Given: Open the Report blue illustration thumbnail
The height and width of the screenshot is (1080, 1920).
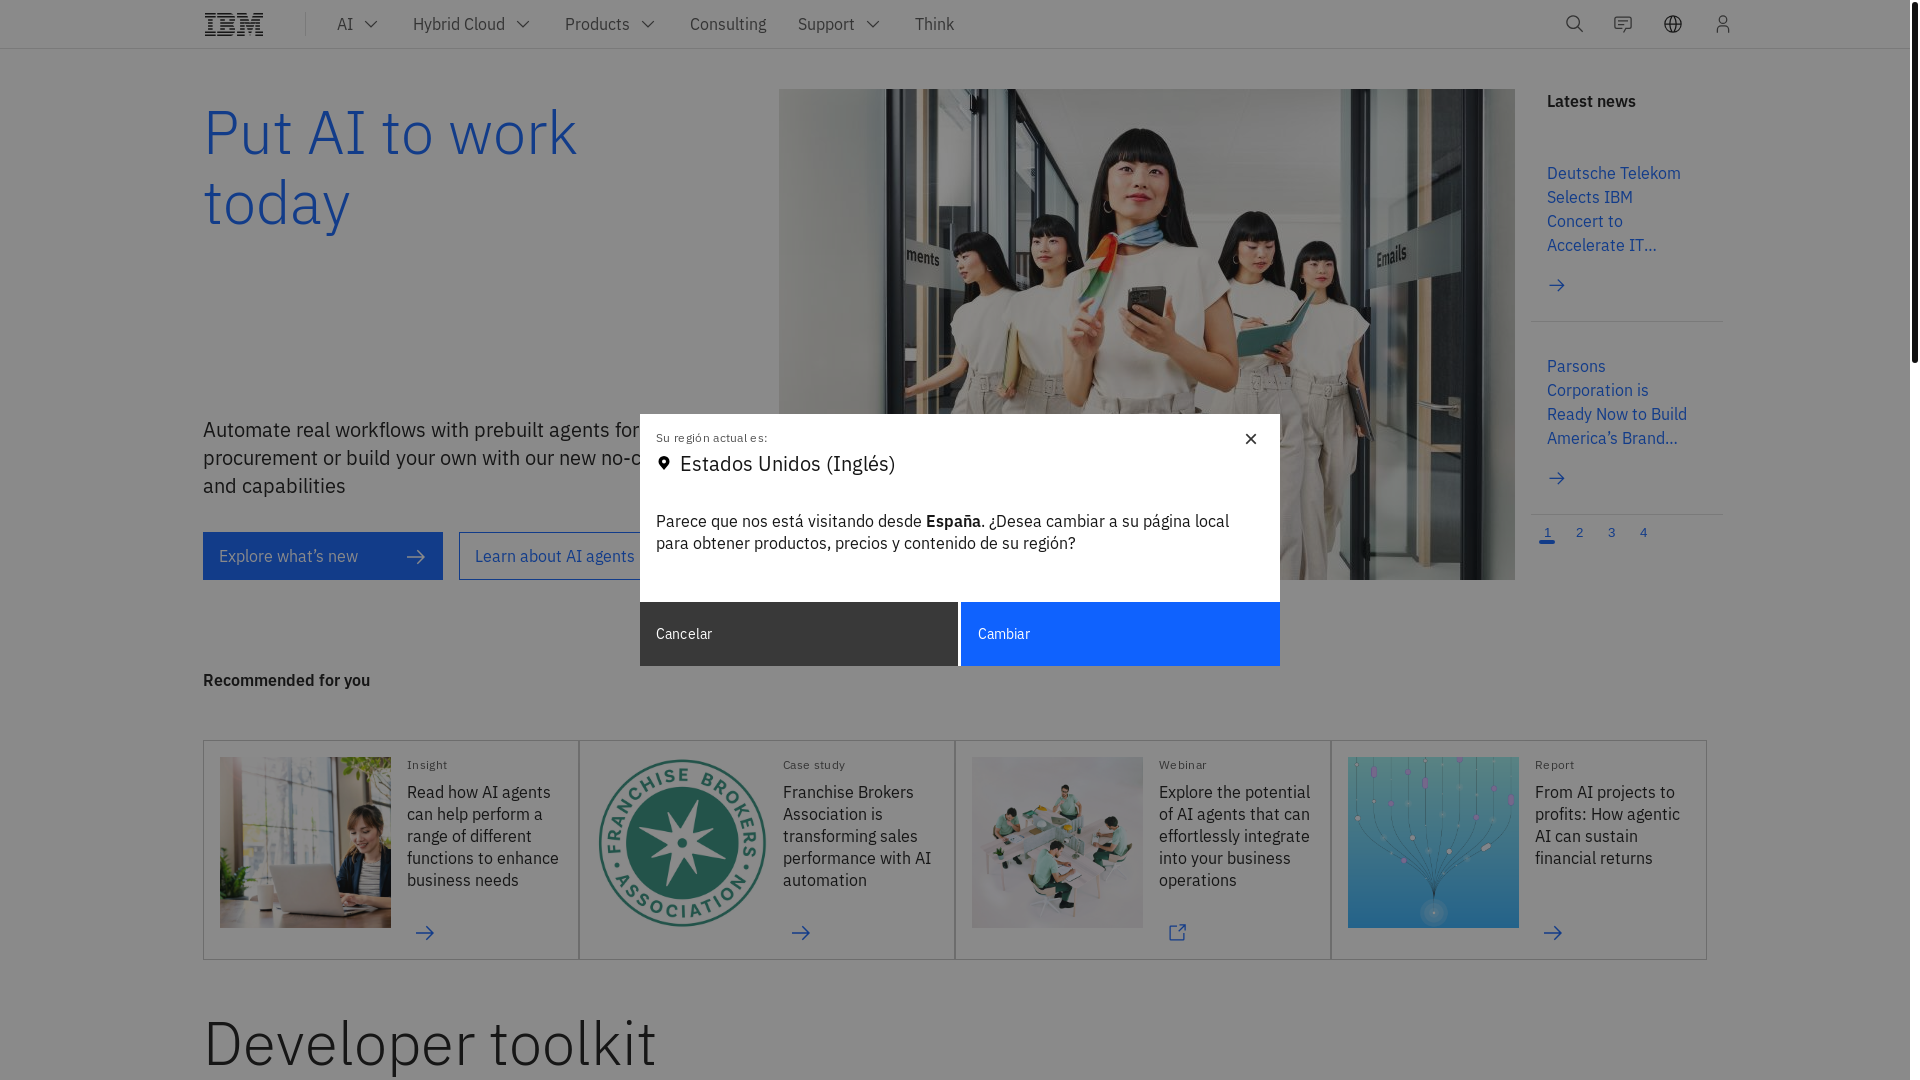Looking at the screenshot, I should [1433, 842].
